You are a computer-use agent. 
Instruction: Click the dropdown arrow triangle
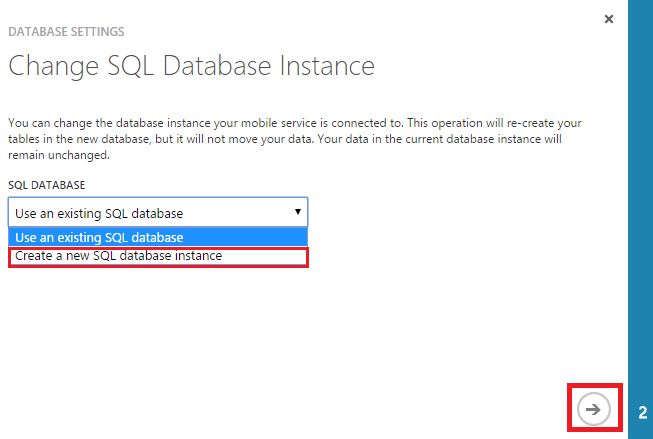(298, 212)
